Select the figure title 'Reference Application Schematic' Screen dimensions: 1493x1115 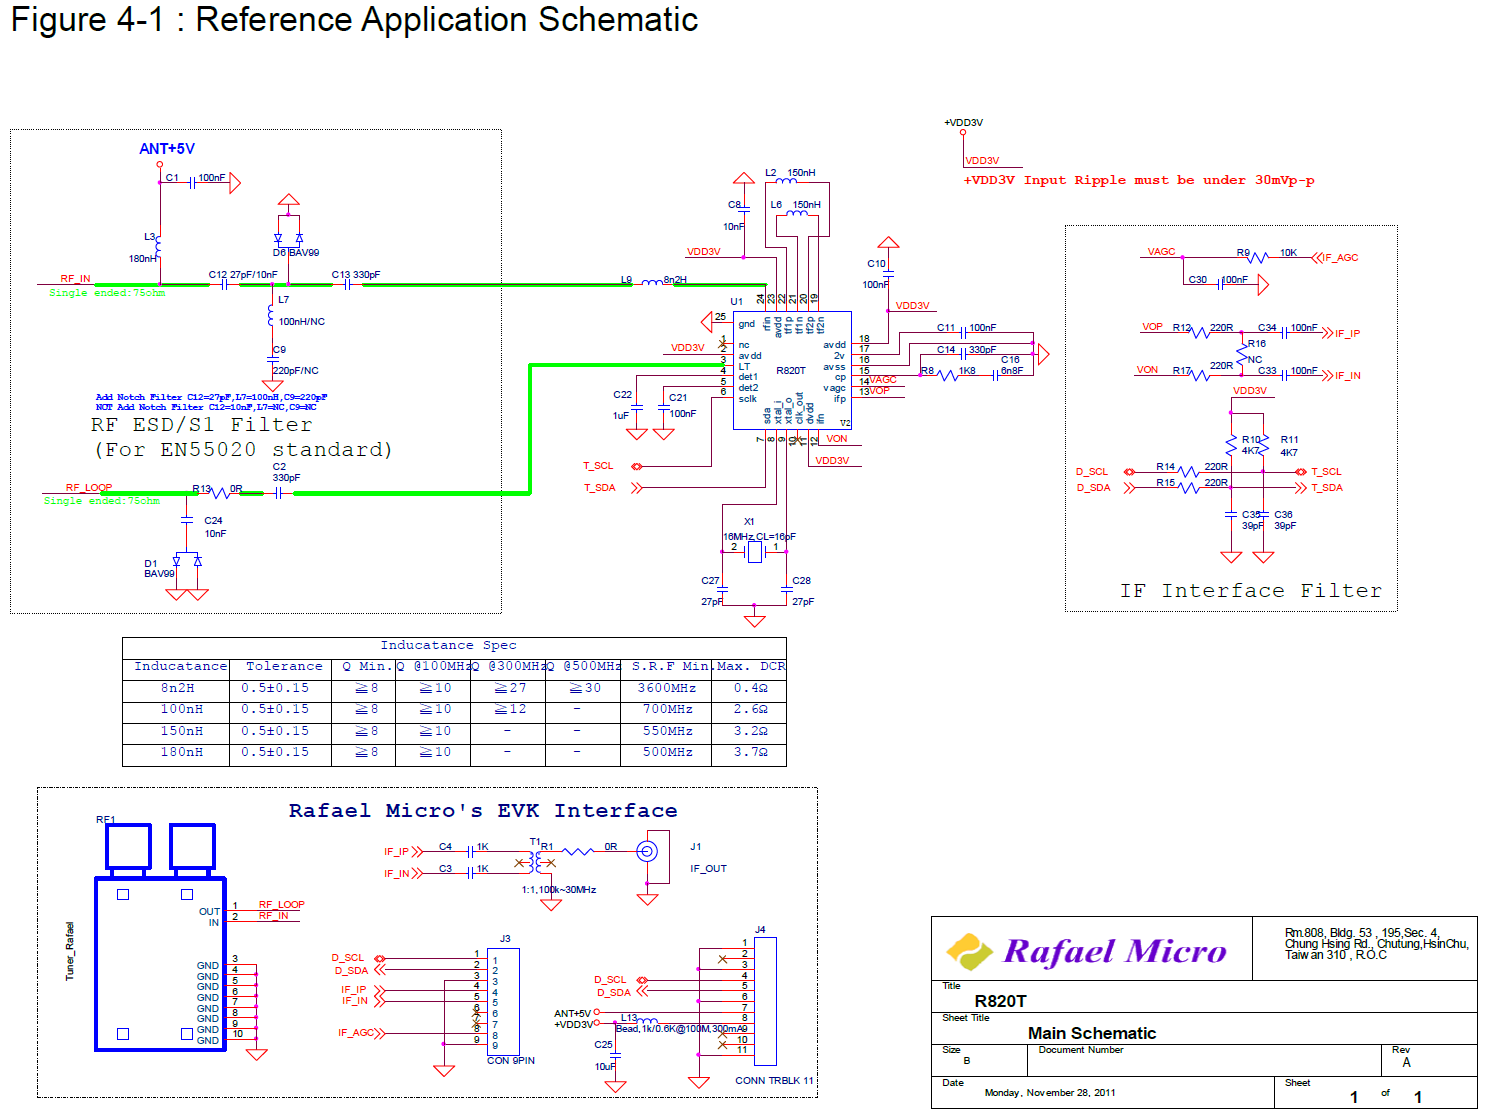pyautogui.click(x=447, y=20)
